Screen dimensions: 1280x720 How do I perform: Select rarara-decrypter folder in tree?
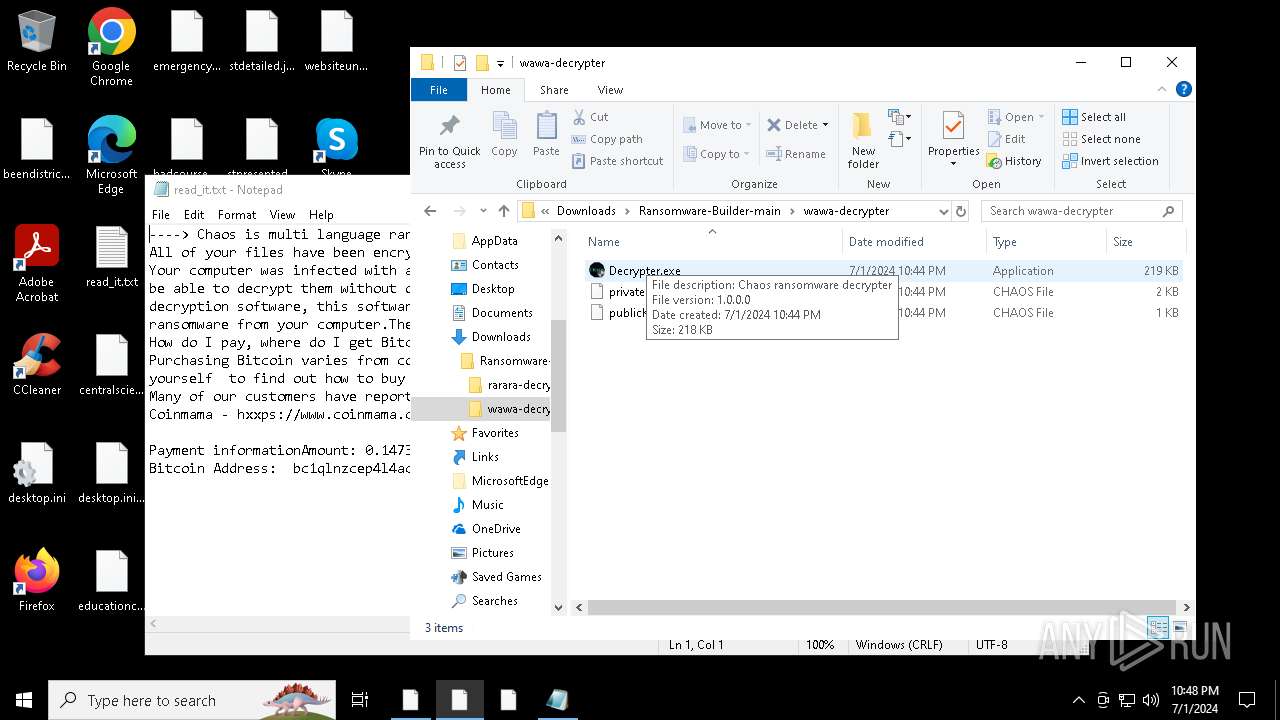(x=510, y=385)
